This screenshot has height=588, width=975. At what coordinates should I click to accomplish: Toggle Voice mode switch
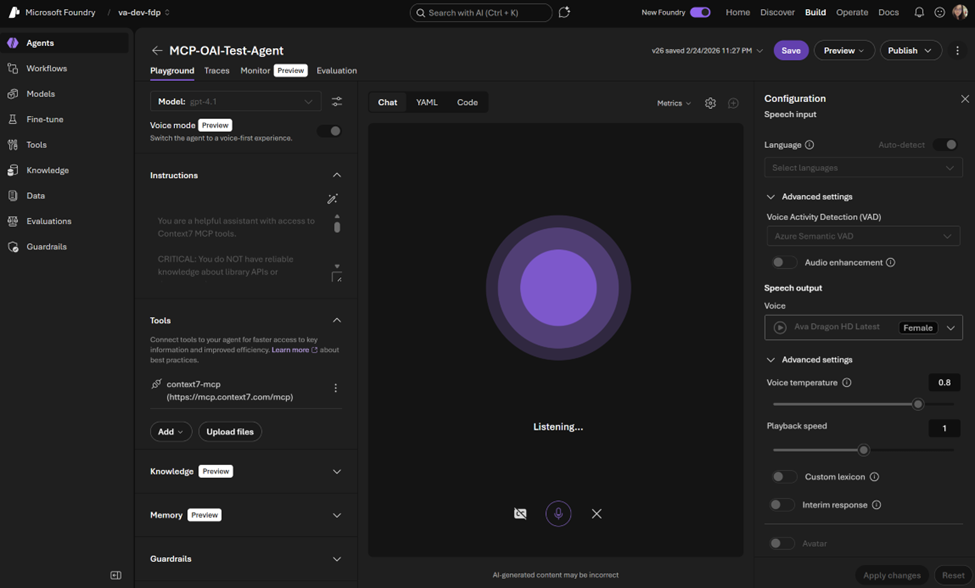click(x=330, y=131)
